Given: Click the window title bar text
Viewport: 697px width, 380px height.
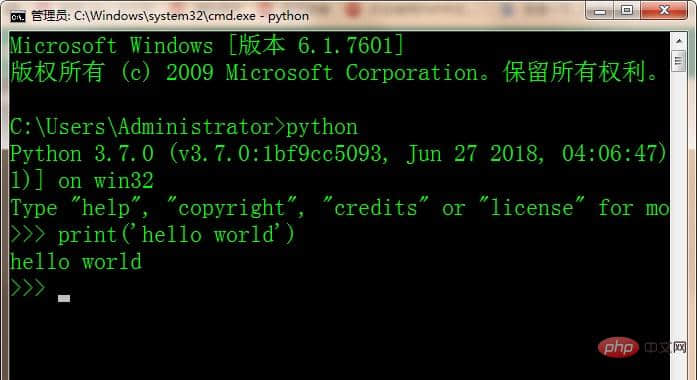Looking at the screenshot, I should click(170, 16).
